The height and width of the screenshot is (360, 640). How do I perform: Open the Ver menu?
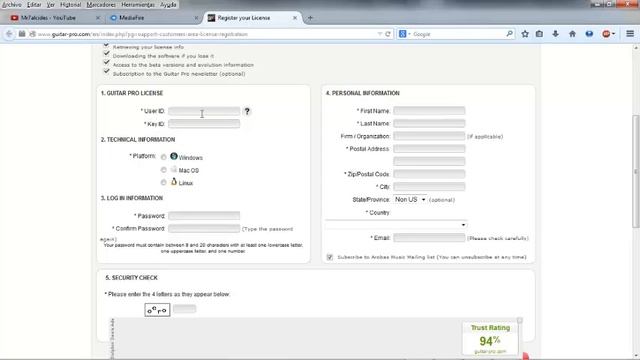coord(51,5)
